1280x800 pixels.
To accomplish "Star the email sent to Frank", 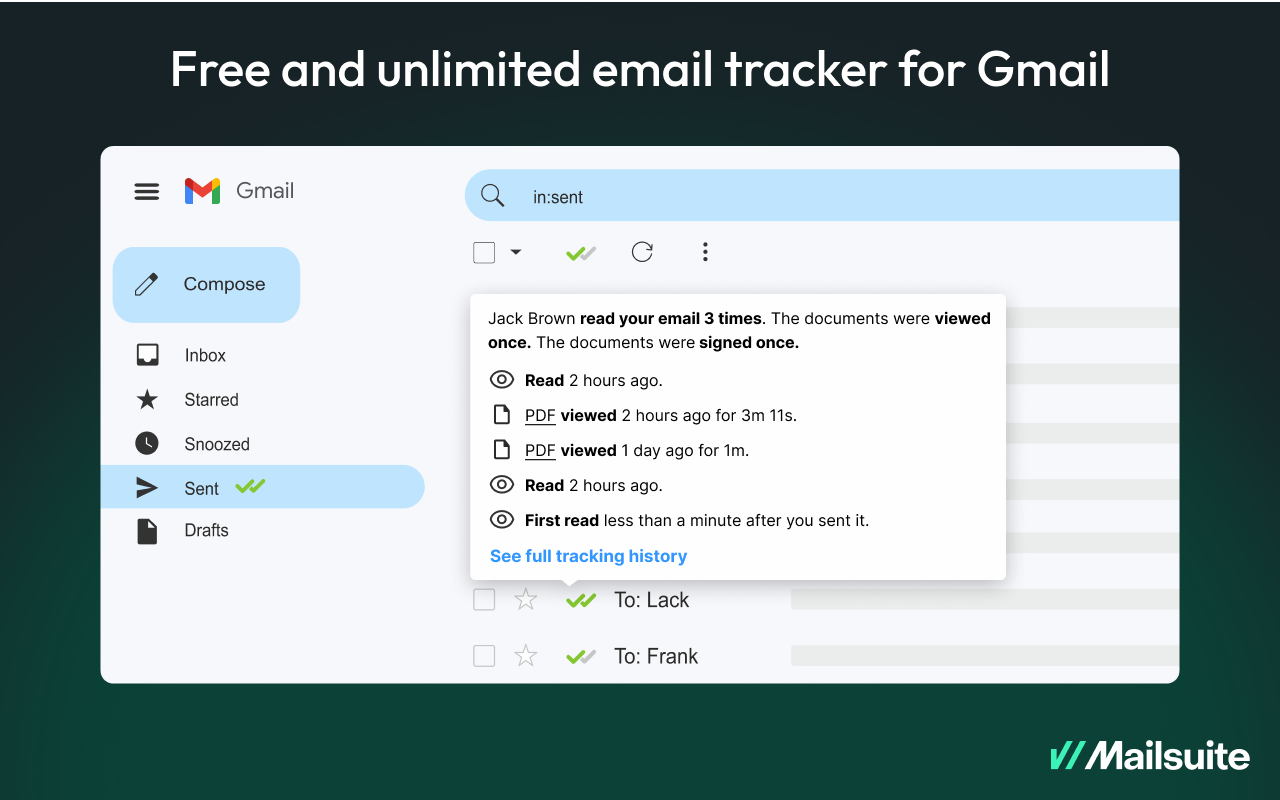I will 525,656.
